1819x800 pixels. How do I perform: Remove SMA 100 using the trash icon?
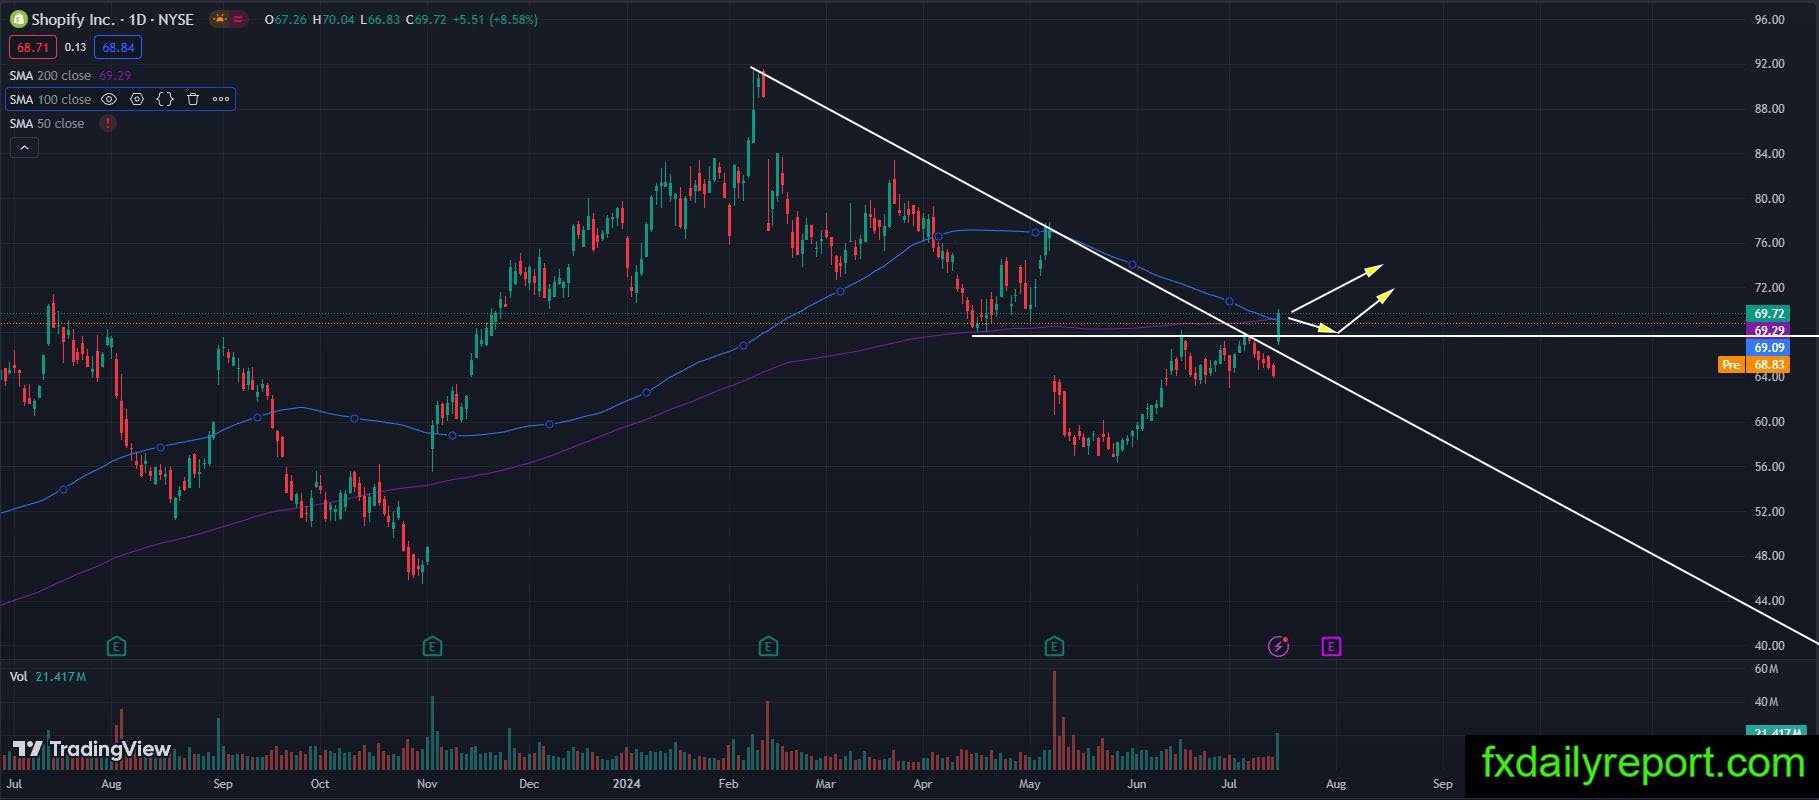pos(193,99)
